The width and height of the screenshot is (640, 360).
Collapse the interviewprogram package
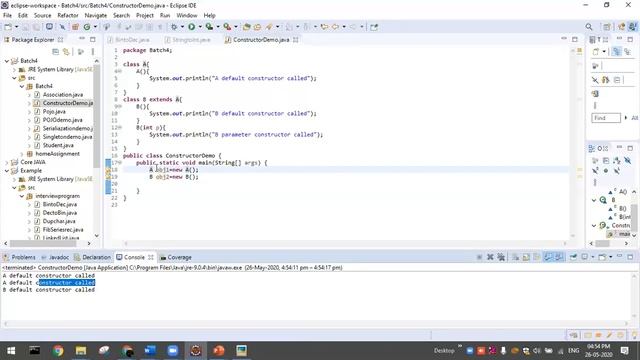point(22,196)
